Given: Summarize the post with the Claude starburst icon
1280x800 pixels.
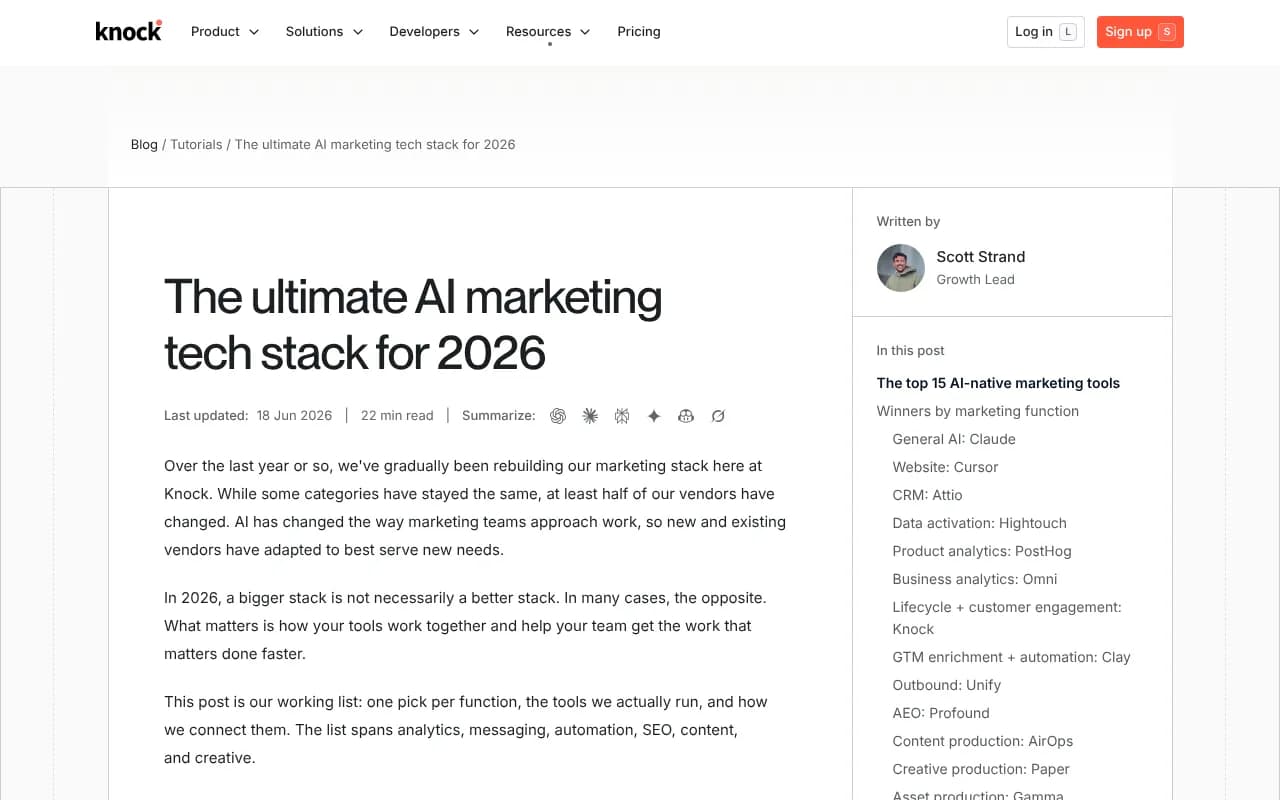Looking at the screenshot, I should point(590,416).
